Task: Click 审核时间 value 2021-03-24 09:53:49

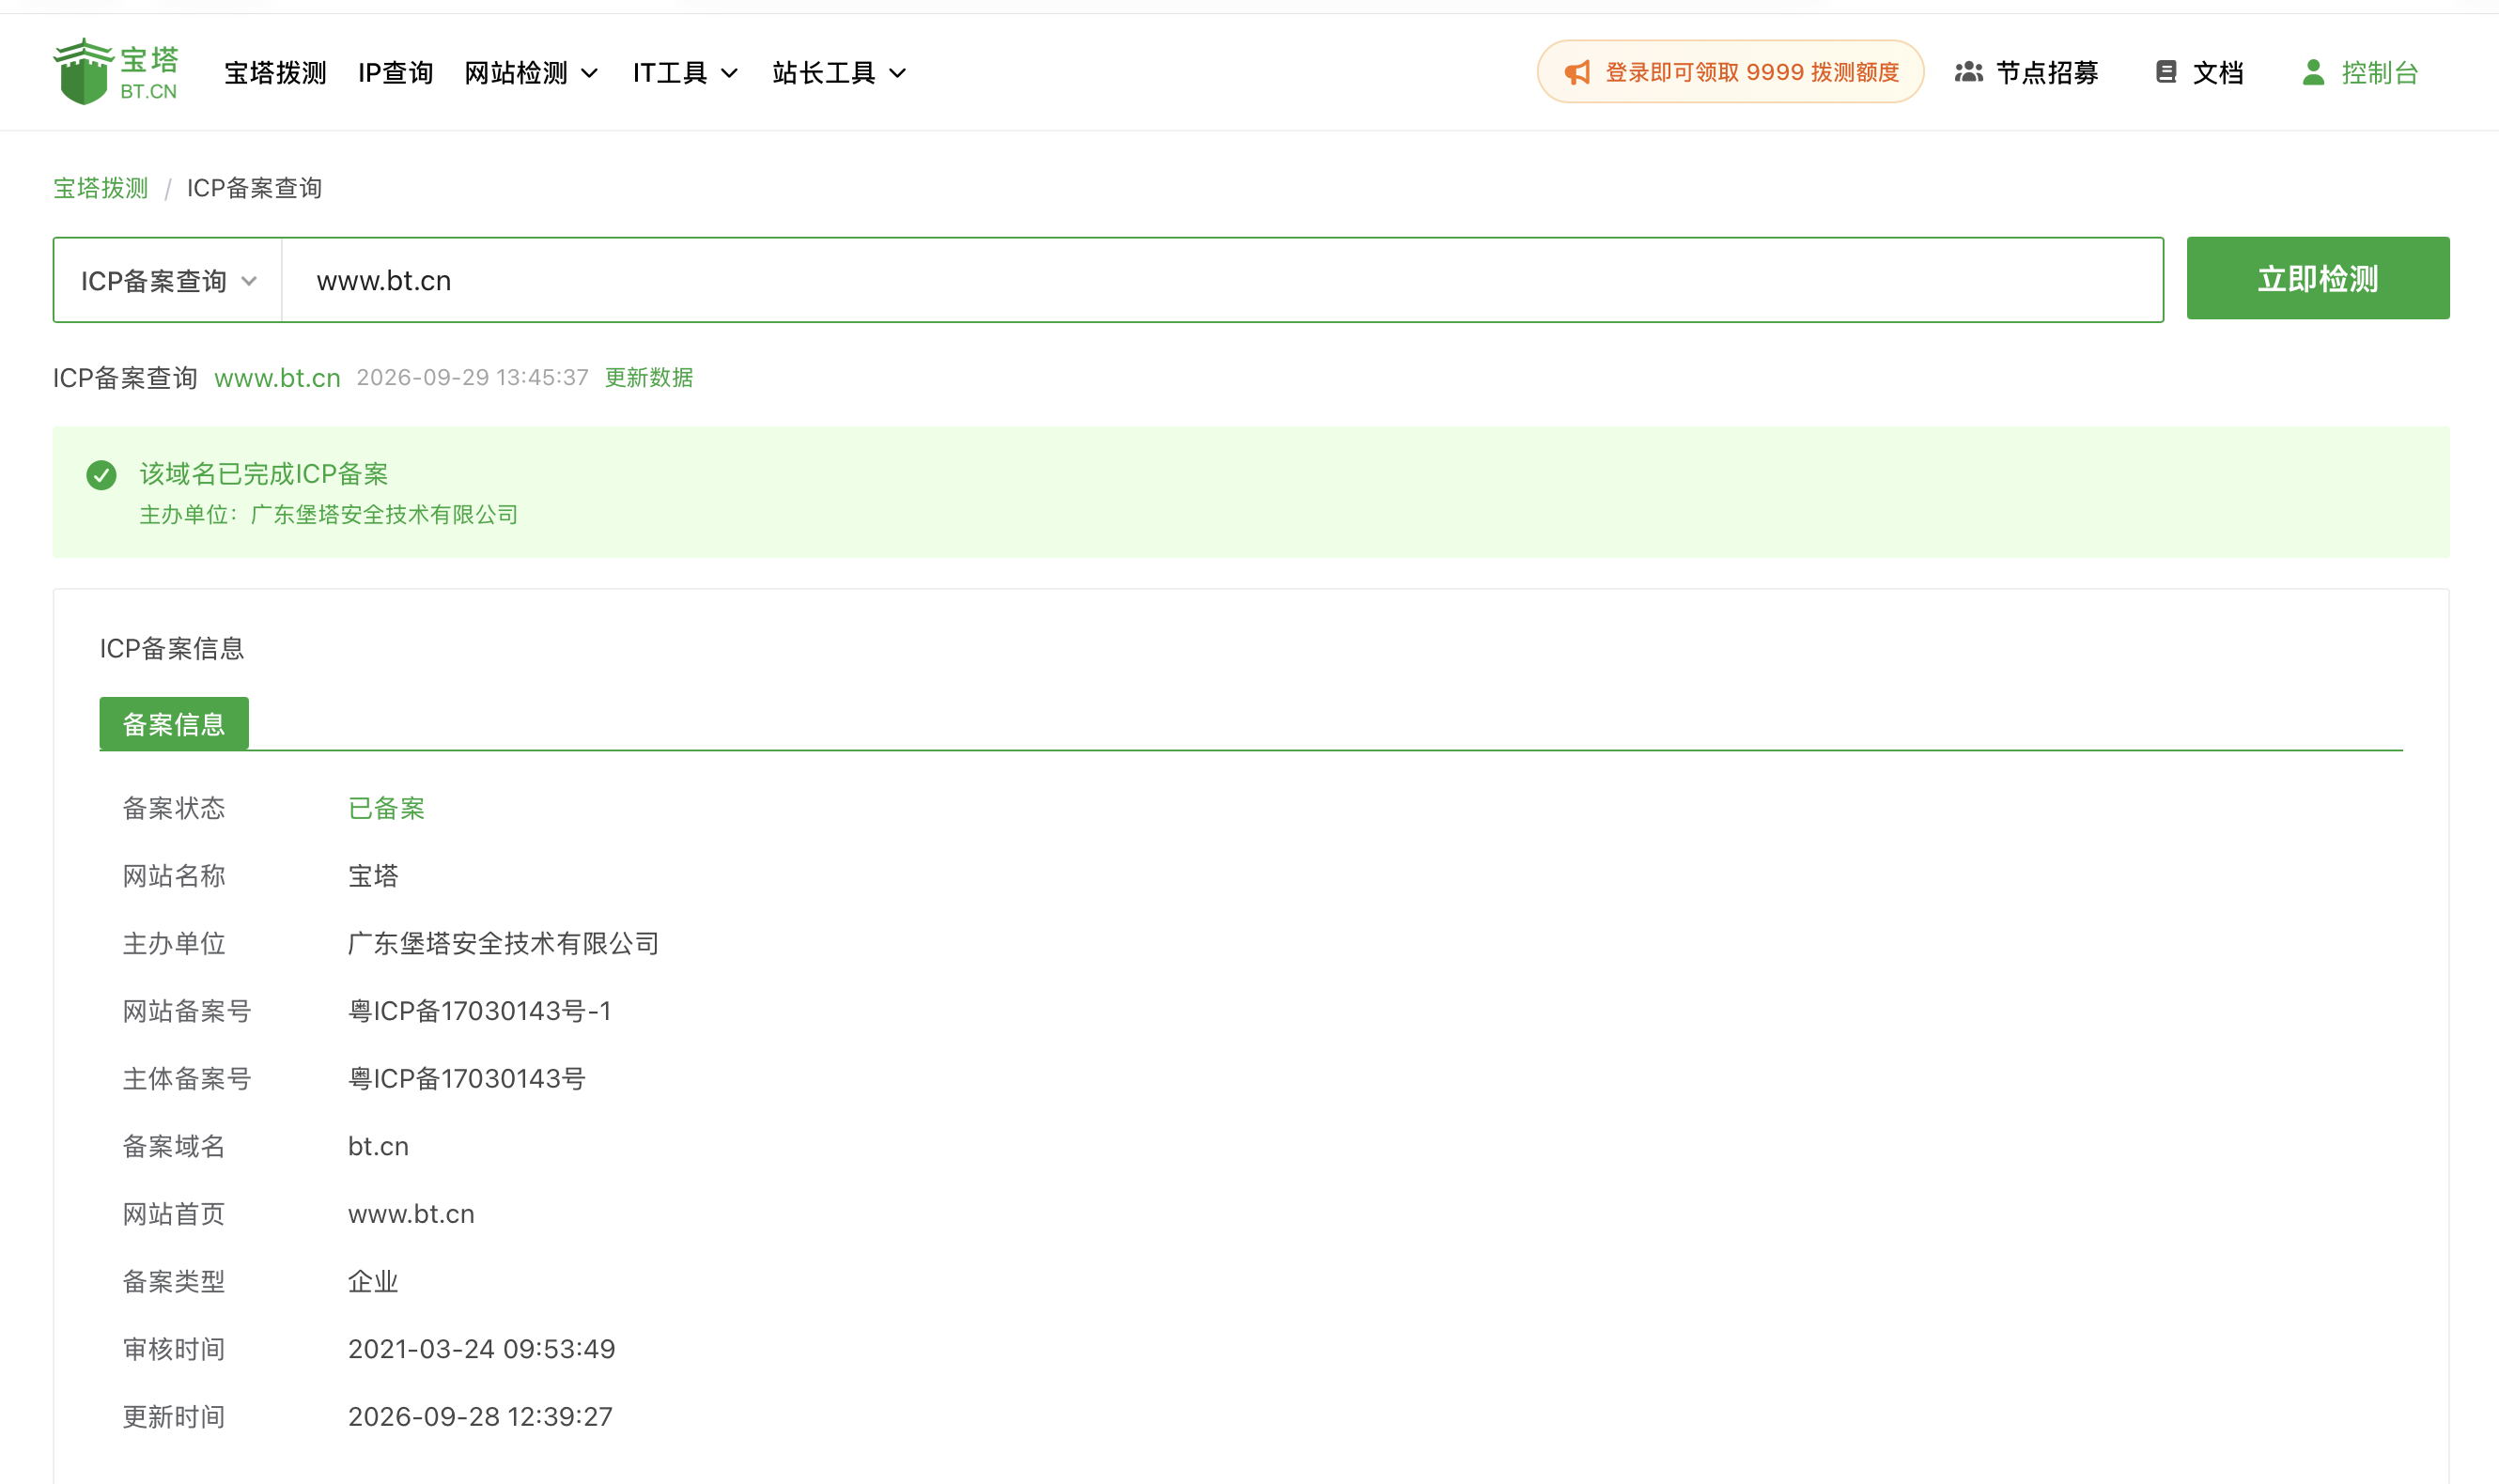Action: [481, 1350]
